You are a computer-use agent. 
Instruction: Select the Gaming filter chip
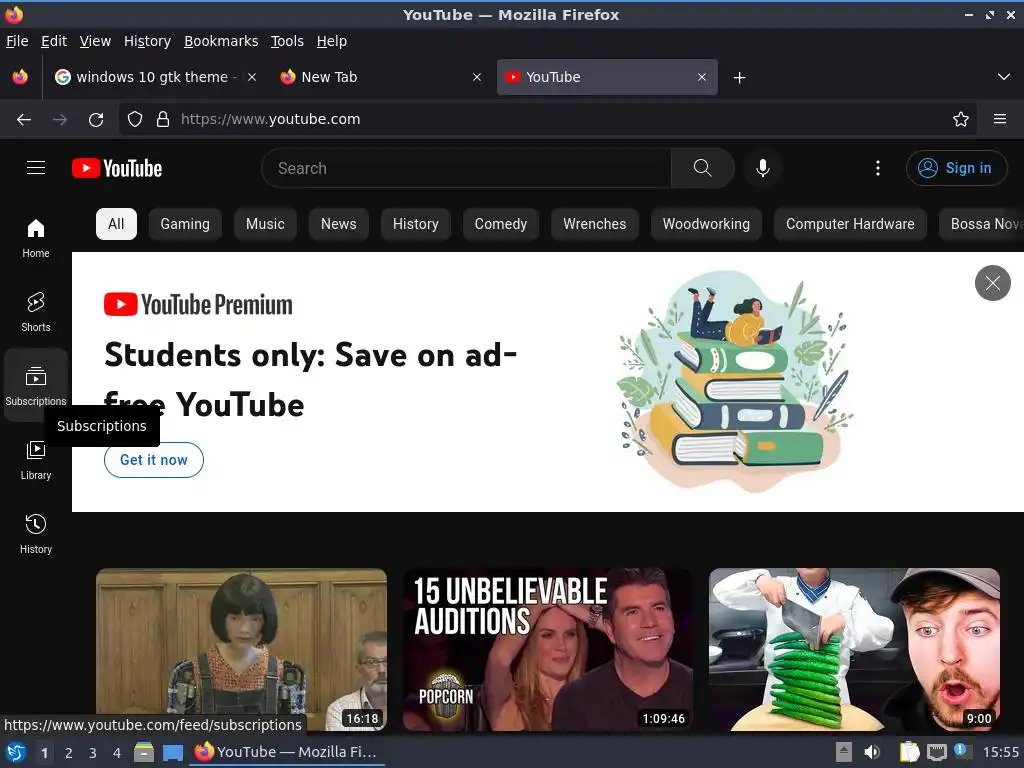(185, 224)
